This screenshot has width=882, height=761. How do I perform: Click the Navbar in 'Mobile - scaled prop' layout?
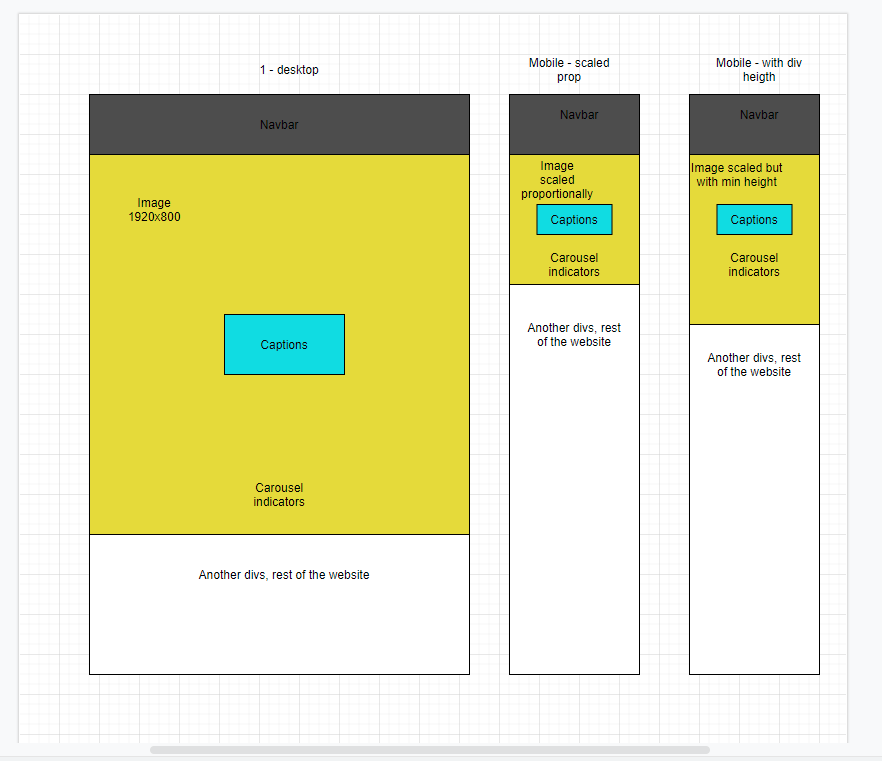click(x=574, y=124)
